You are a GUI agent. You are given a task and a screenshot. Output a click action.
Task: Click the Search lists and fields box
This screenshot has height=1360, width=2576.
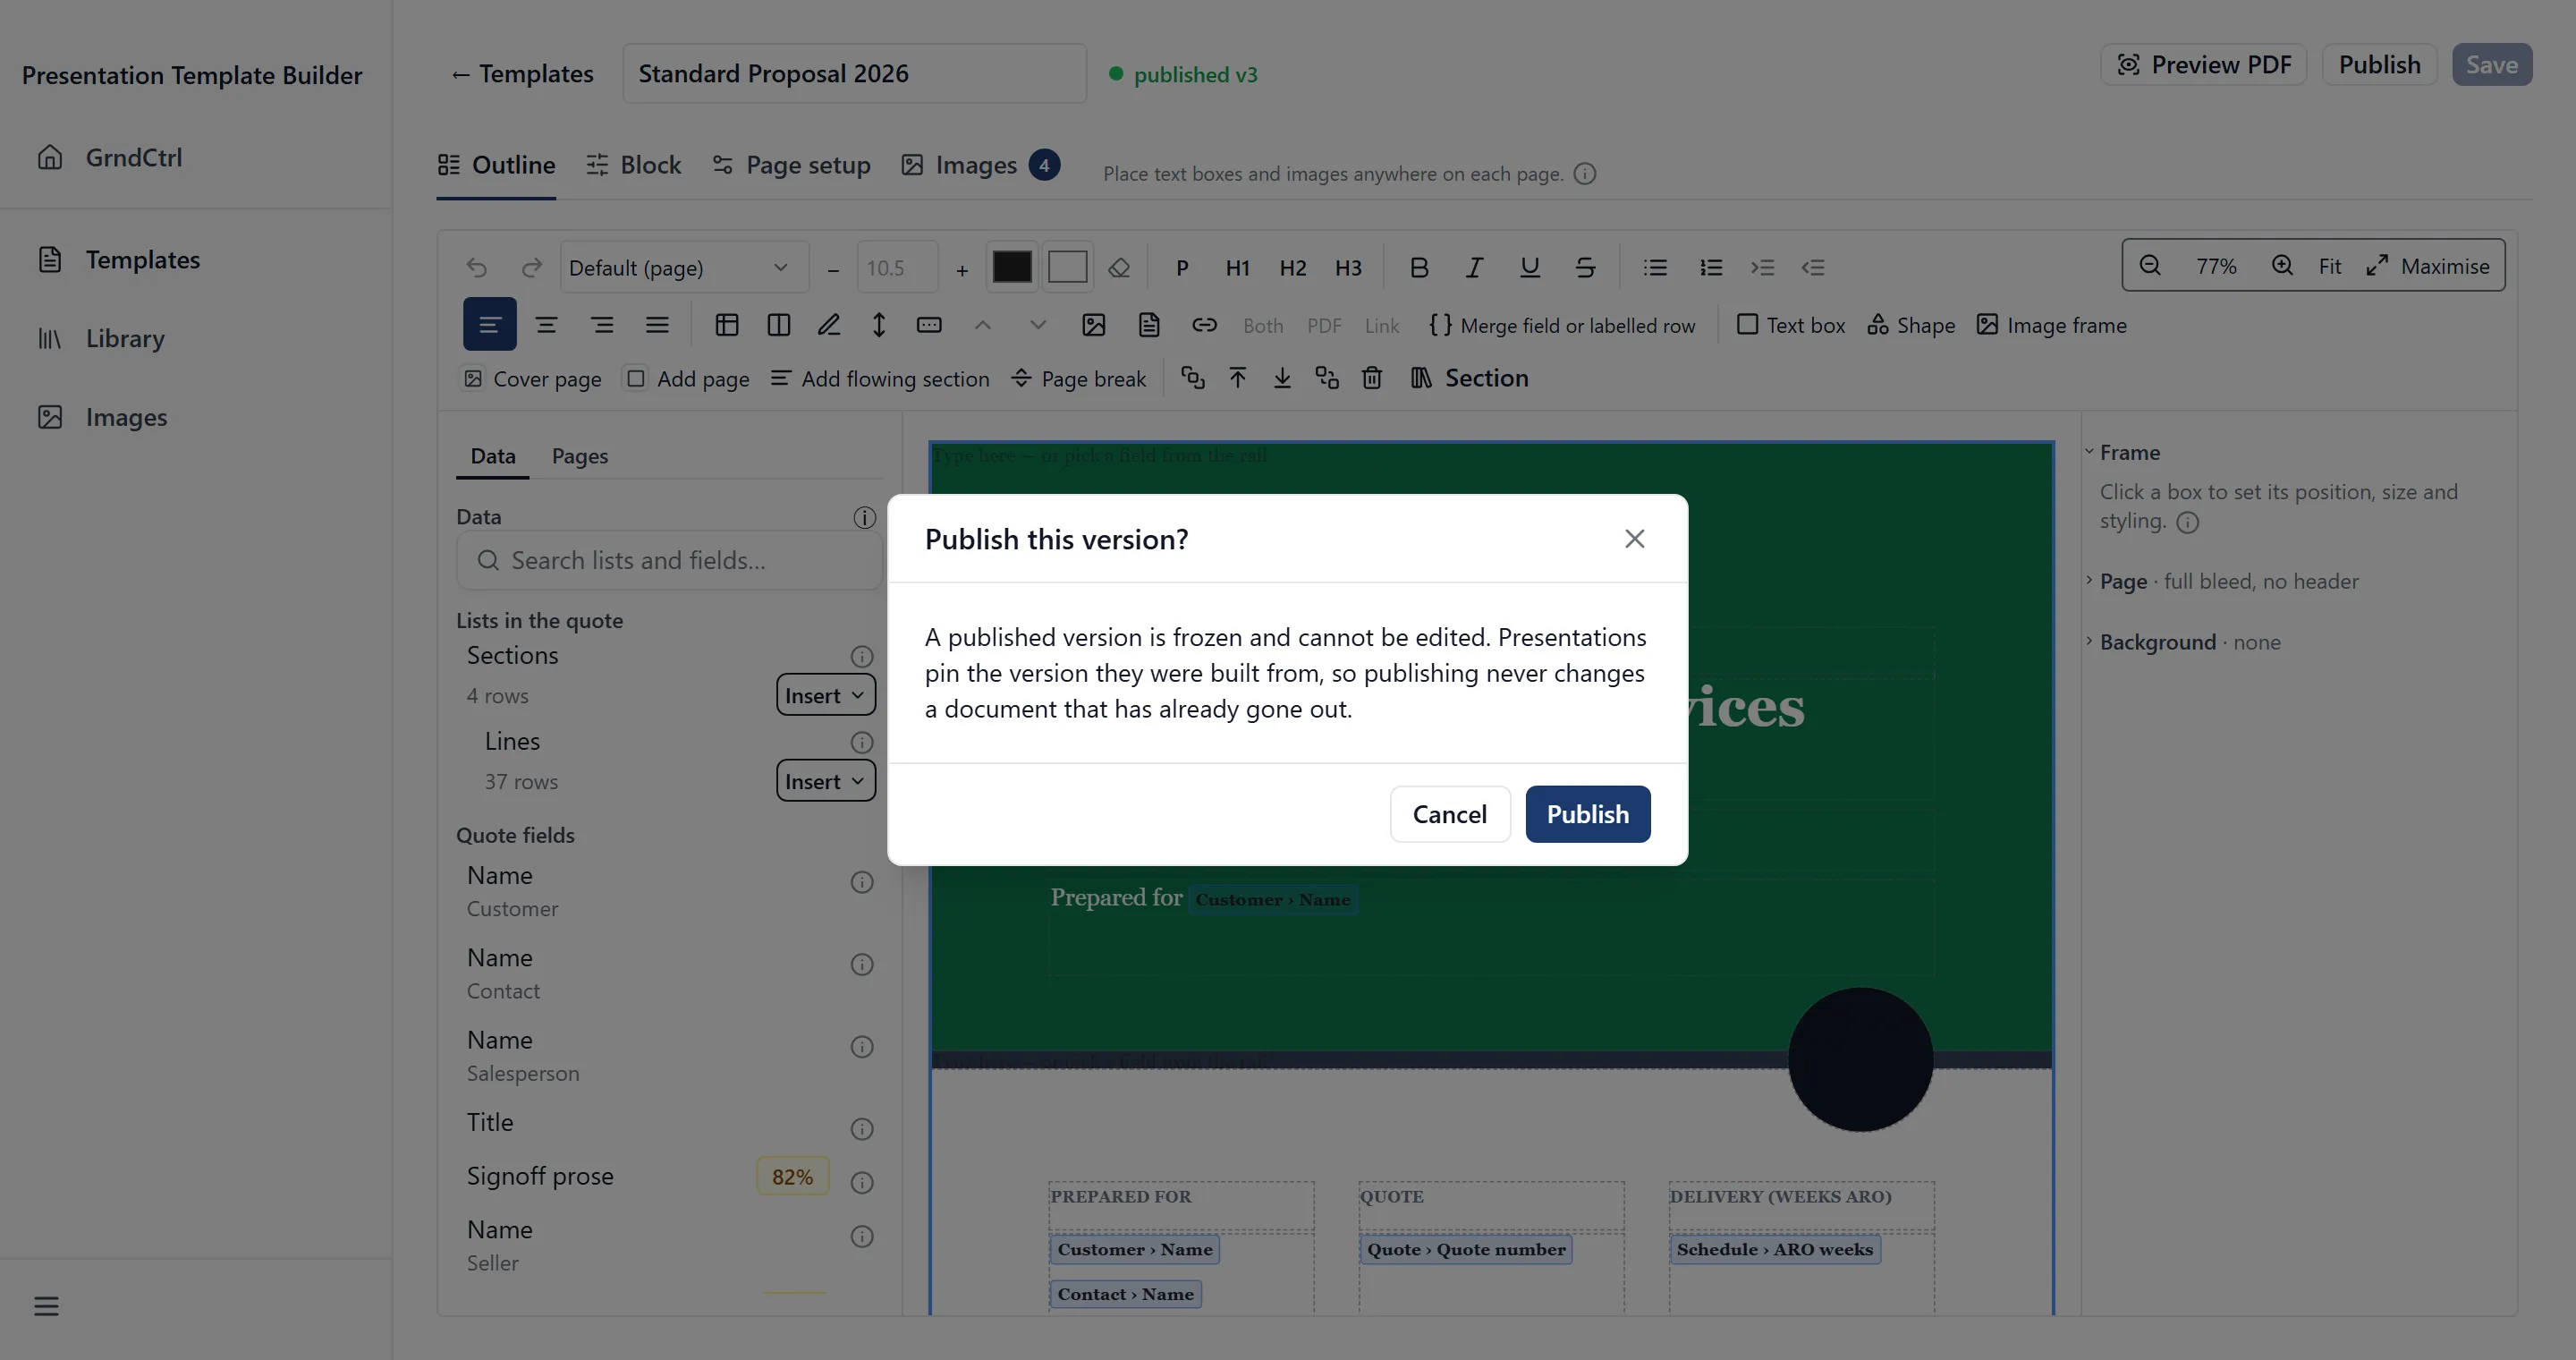coord(669,560)
